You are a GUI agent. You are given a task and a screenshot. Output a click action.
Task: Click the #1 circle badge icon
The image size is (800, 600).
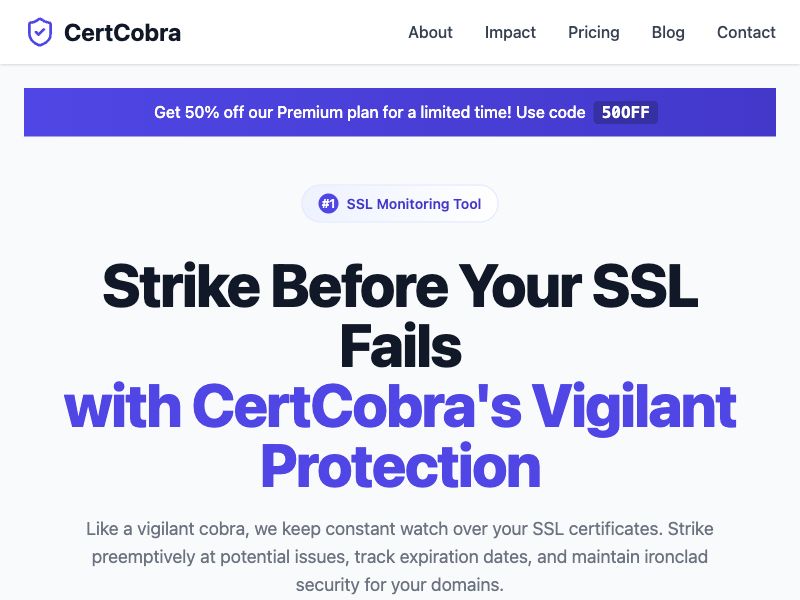328,204
